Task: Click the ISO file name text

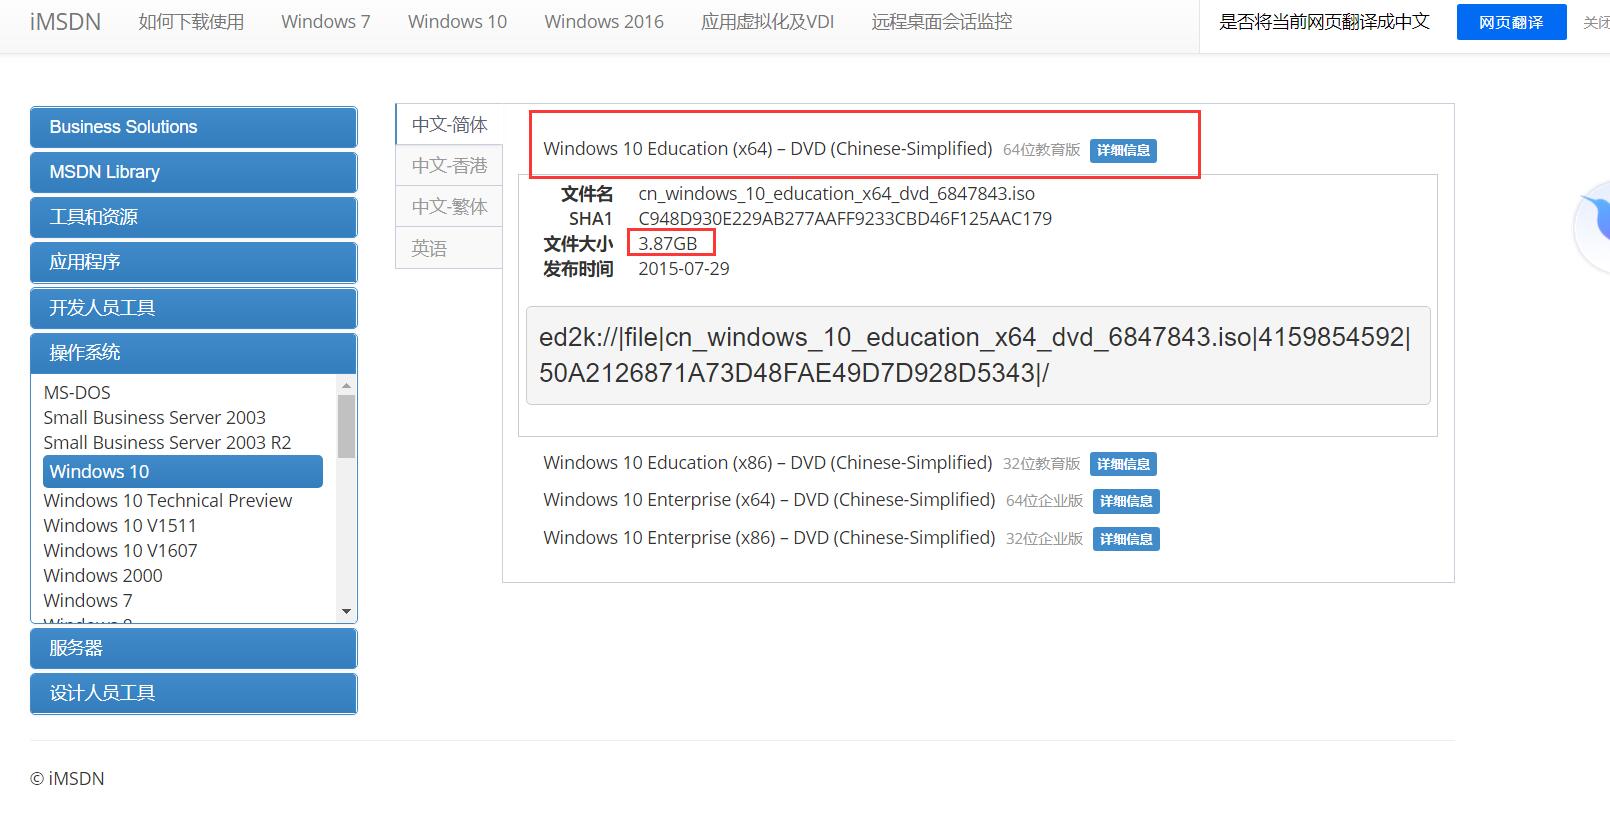Action: point(836,194)
